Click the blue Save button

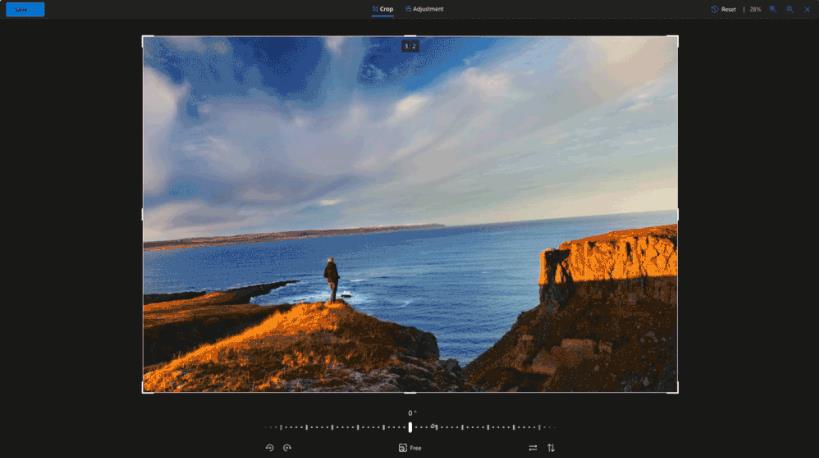coord(25,9)
